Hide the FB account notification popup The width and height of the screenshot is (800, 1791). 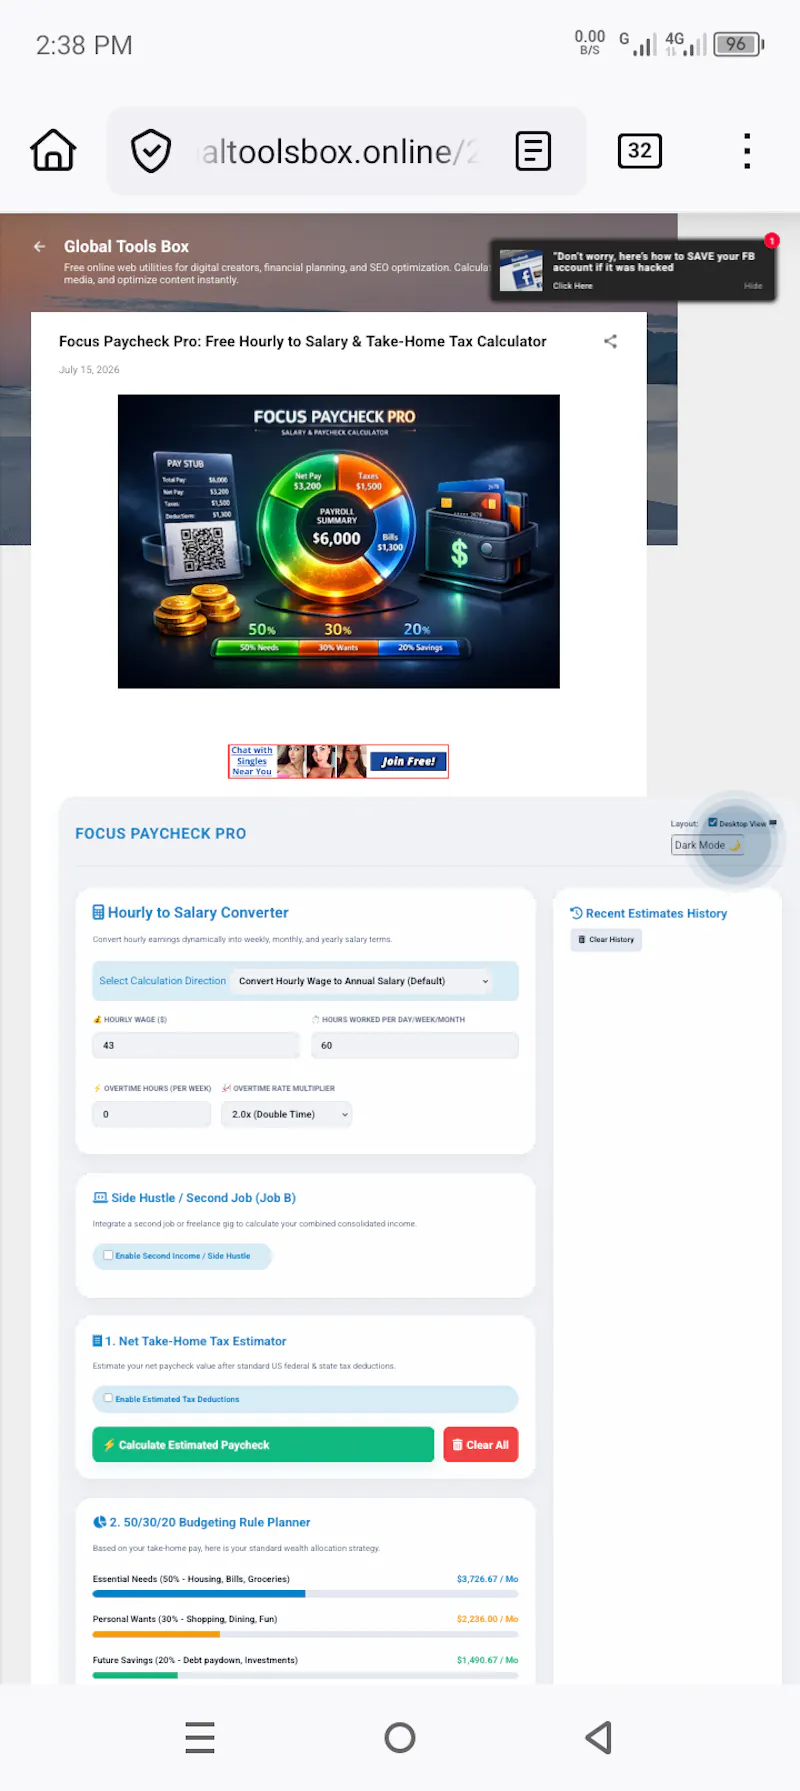coord(753,286)
